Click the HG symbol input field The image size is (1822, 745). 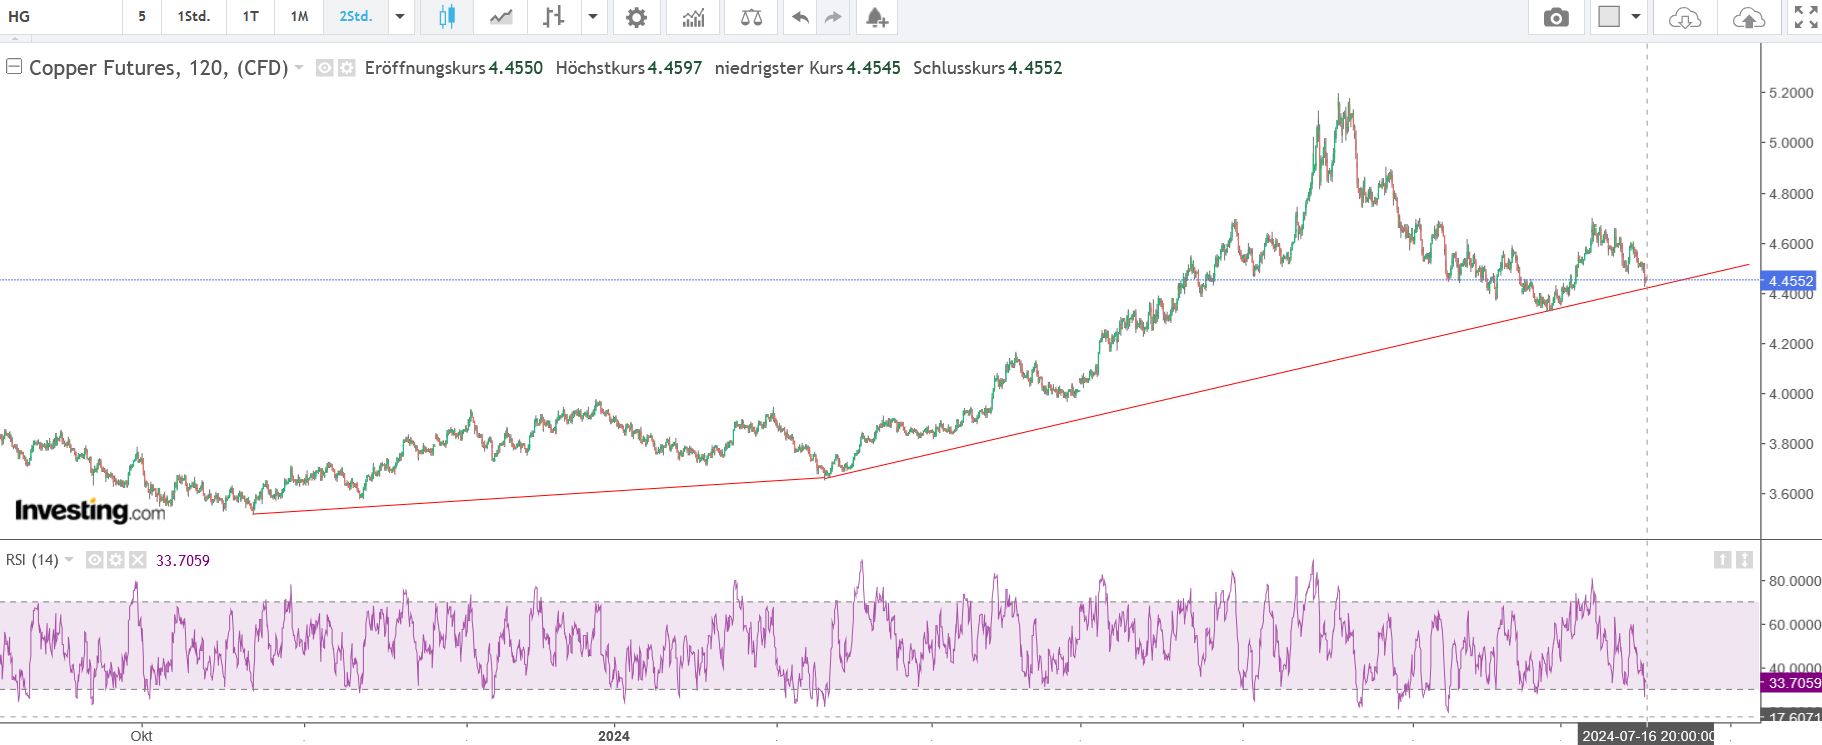click(x=60, y=17)
